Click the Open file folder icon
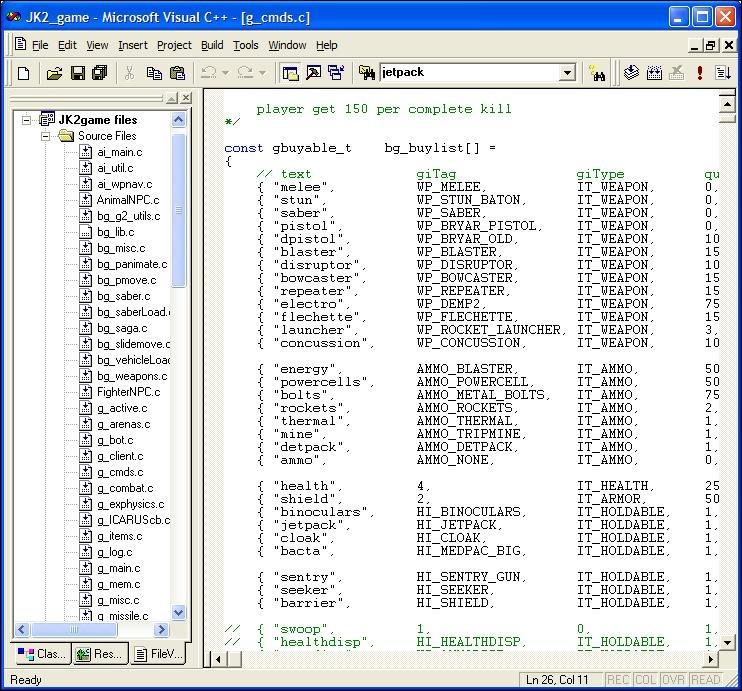This screenshot has width=742, height=691. click(x=54, y=73)
